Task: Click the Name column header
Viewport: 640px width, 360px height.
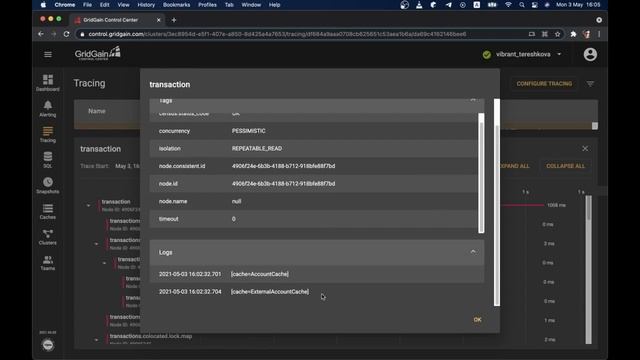Action: click(97, 111)
